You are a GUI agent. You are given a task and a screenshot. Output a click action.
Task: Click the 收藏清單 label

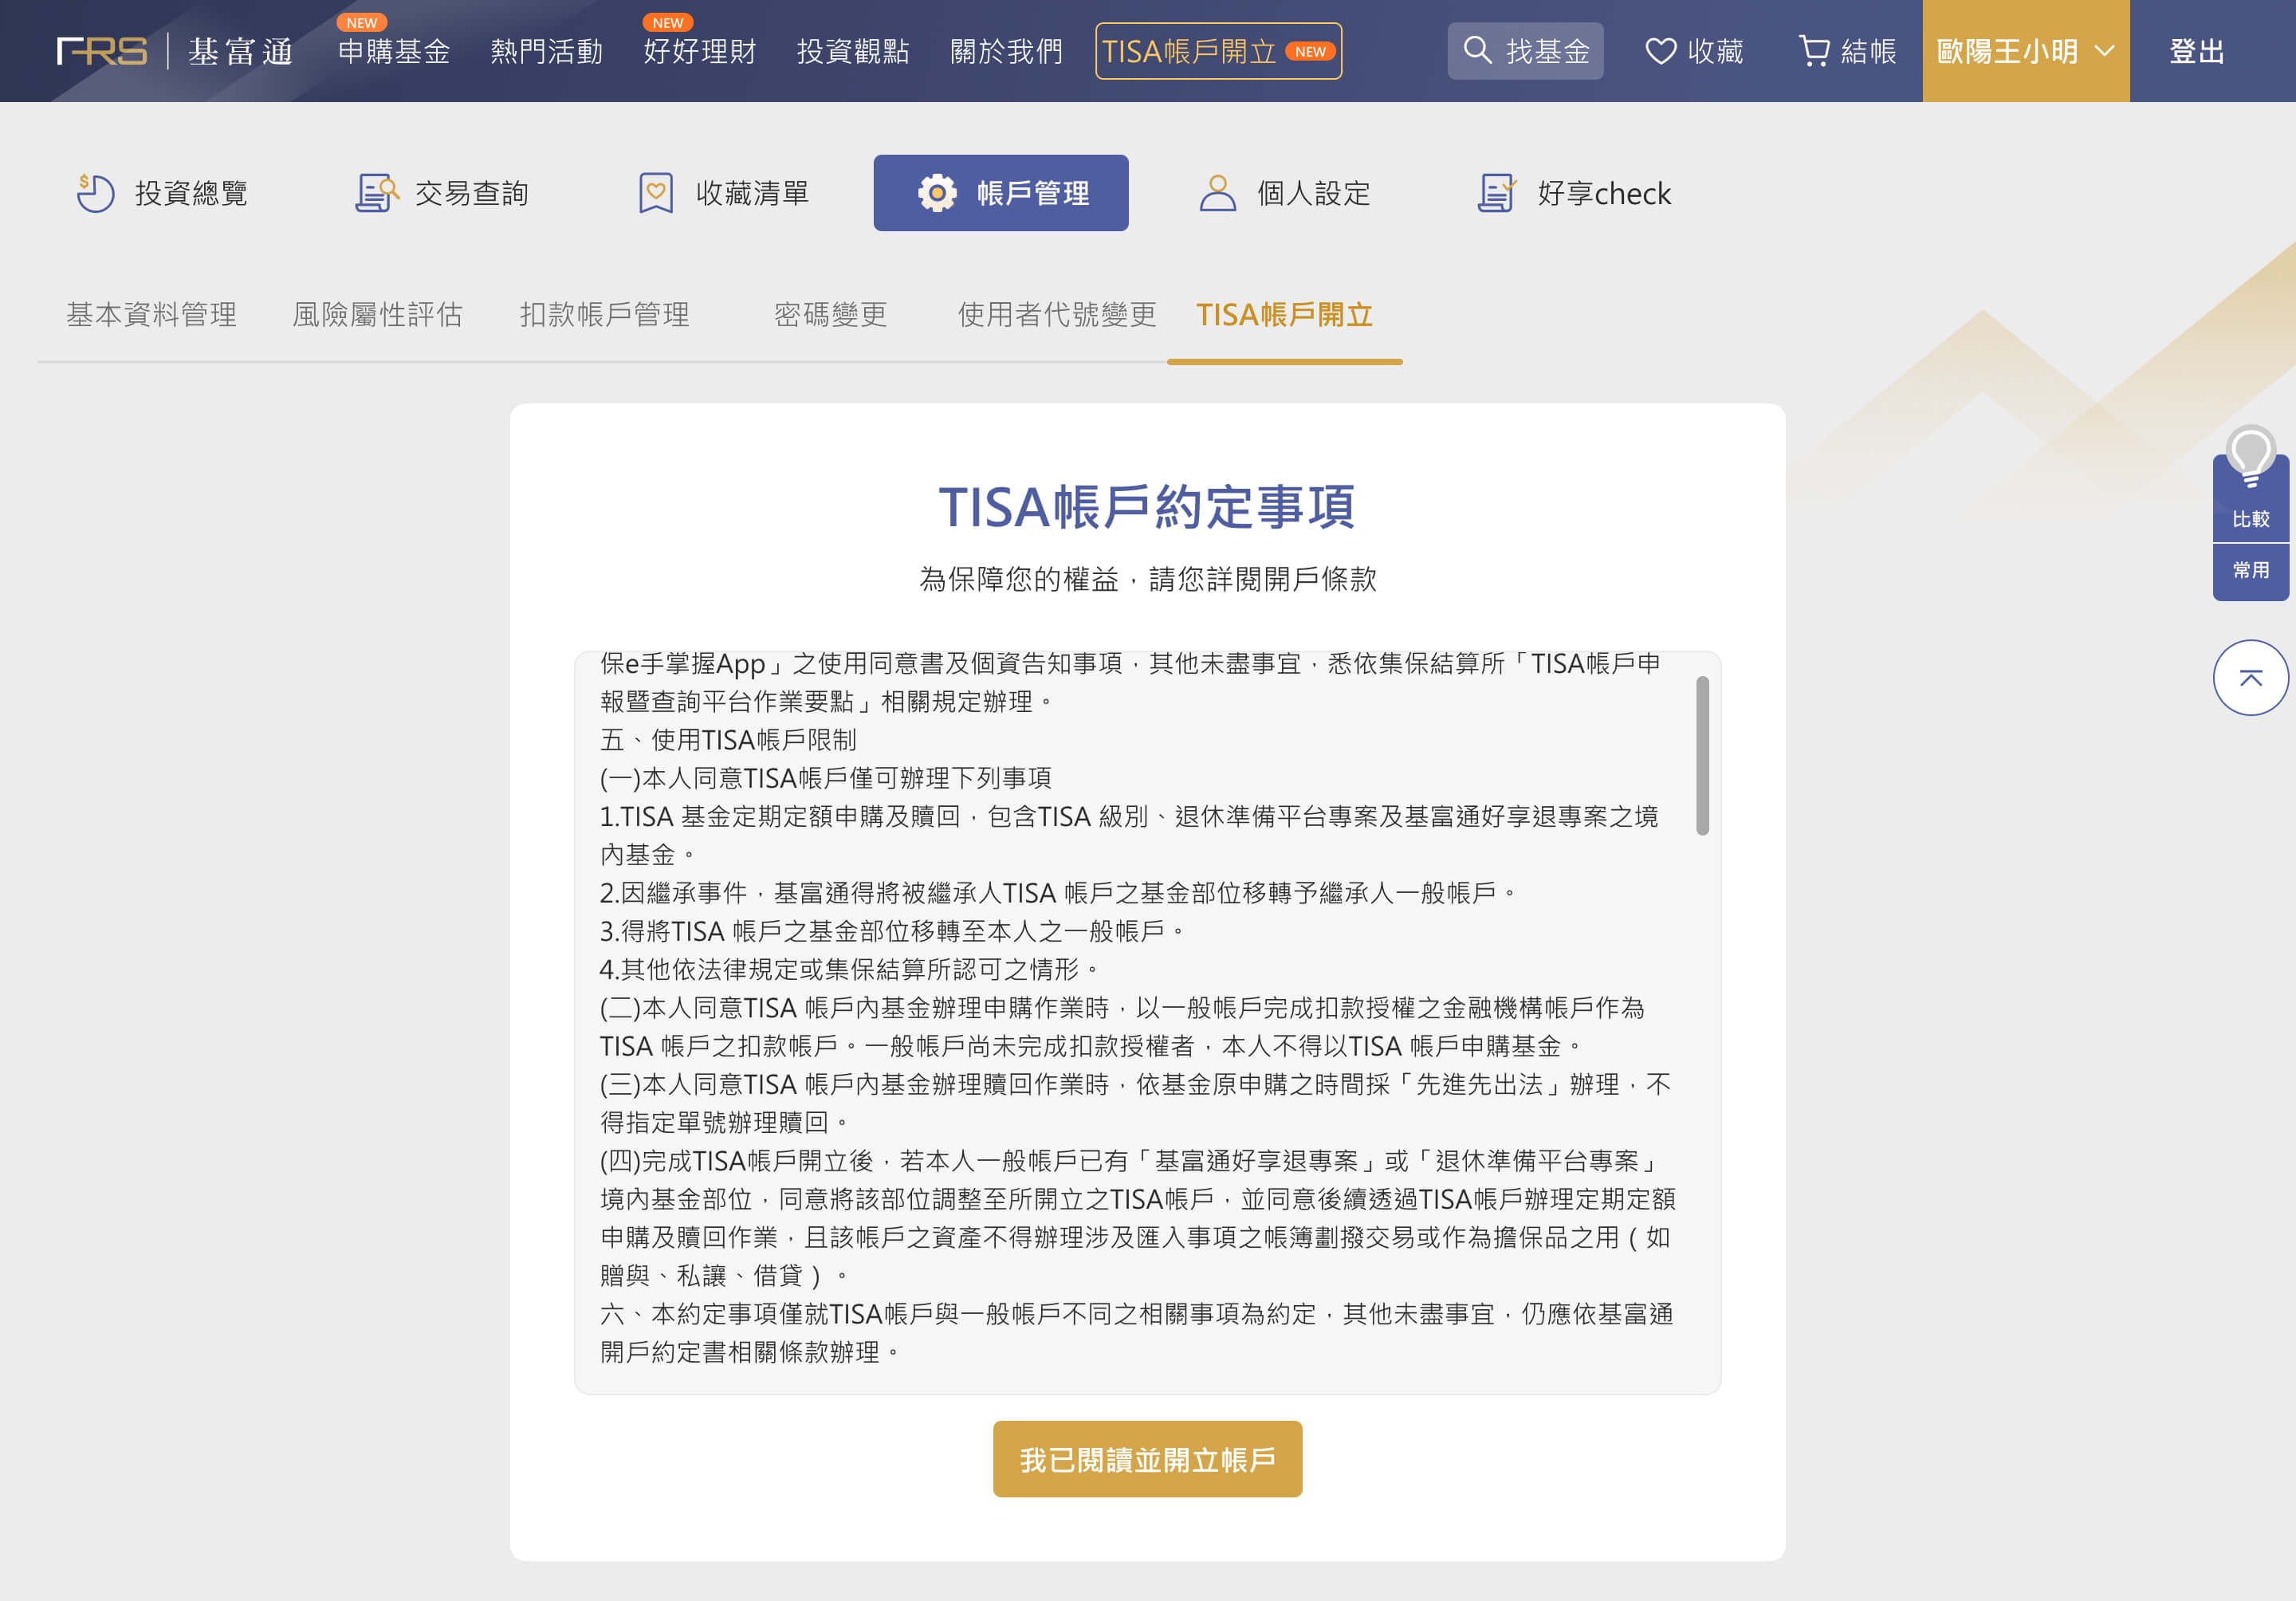[752, 193]
